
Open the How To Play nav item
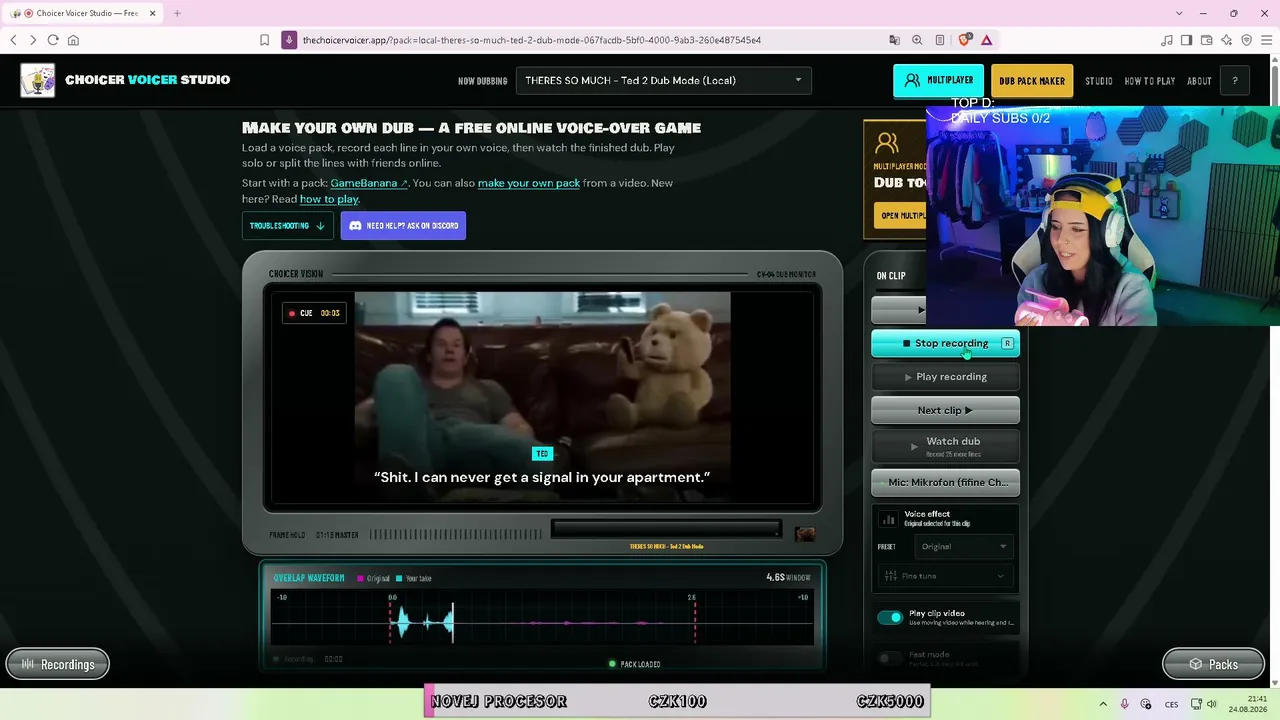point(1150,81)
